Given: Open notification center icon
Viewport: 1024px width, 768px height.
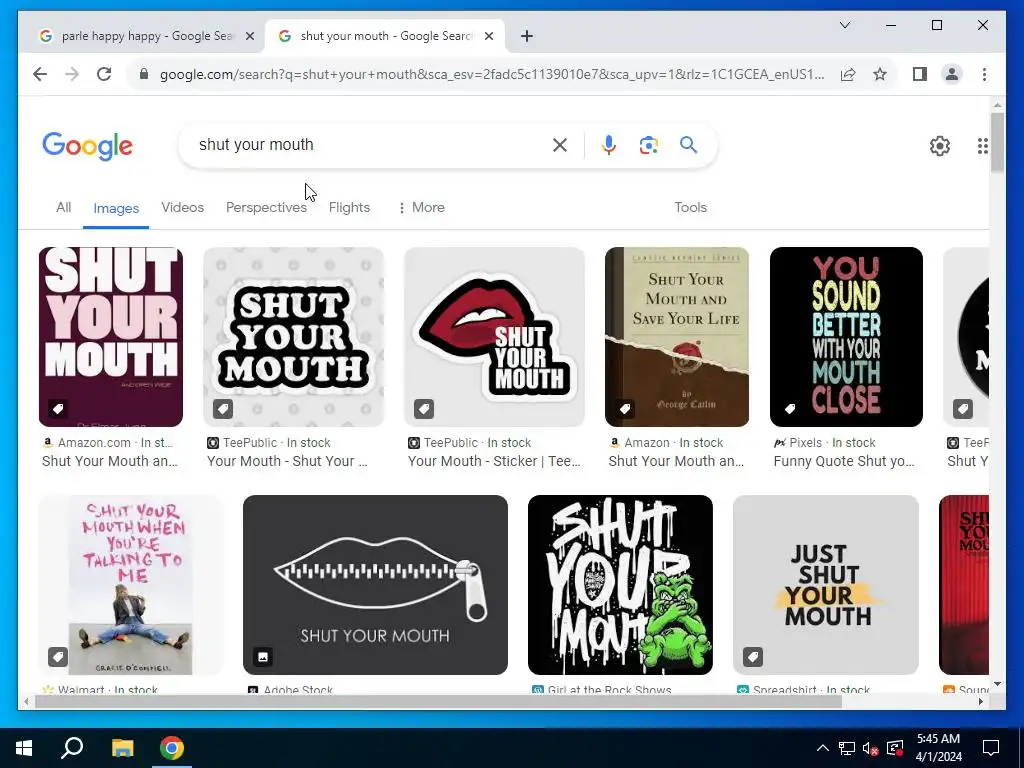Looking at the screenshot, I should click(991, 748).
